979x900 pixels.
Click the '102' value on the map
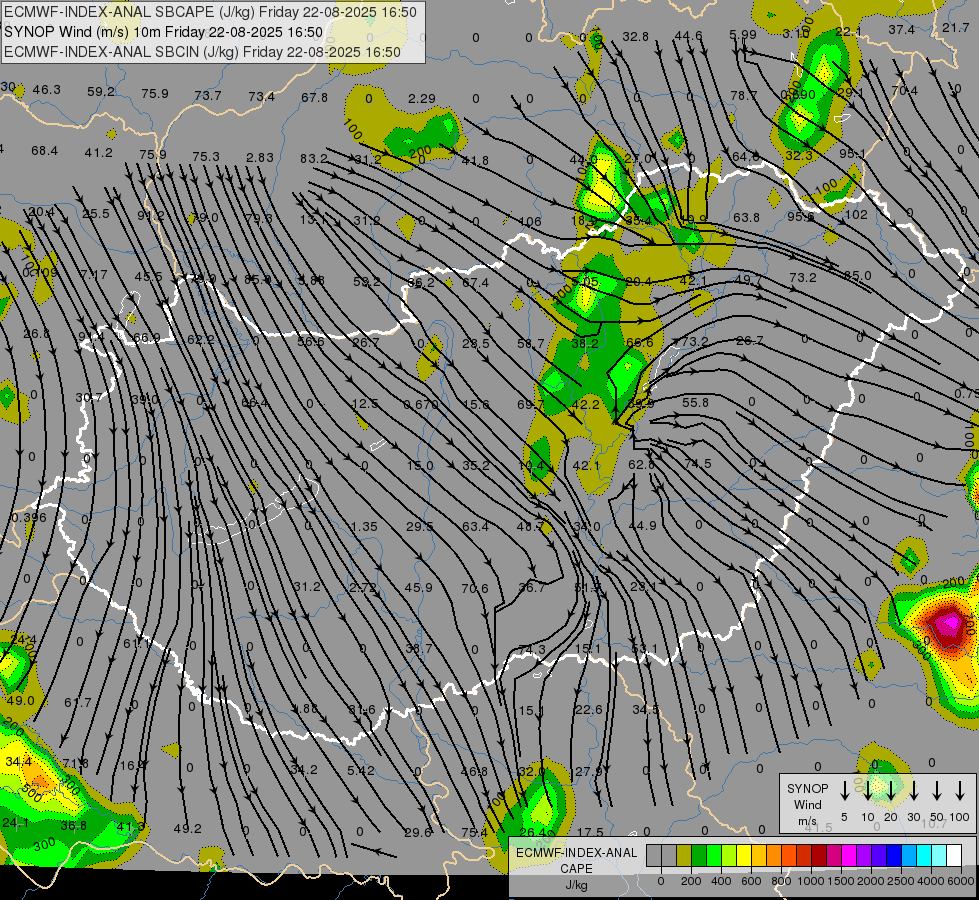pos(856,215)
